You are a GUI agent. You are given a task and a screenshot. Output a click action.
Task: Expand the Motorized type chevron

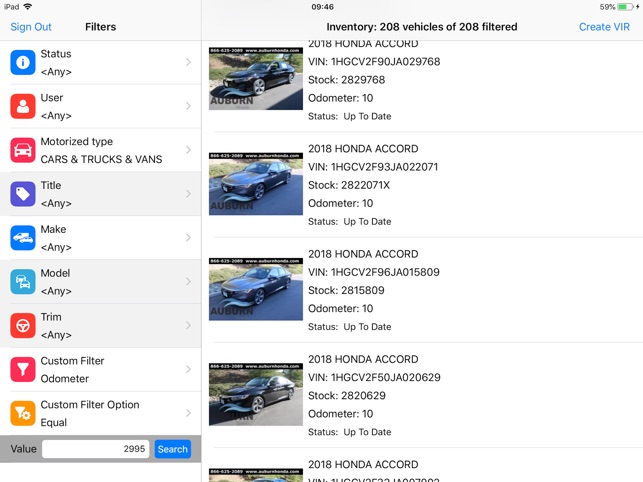(188, 150)
